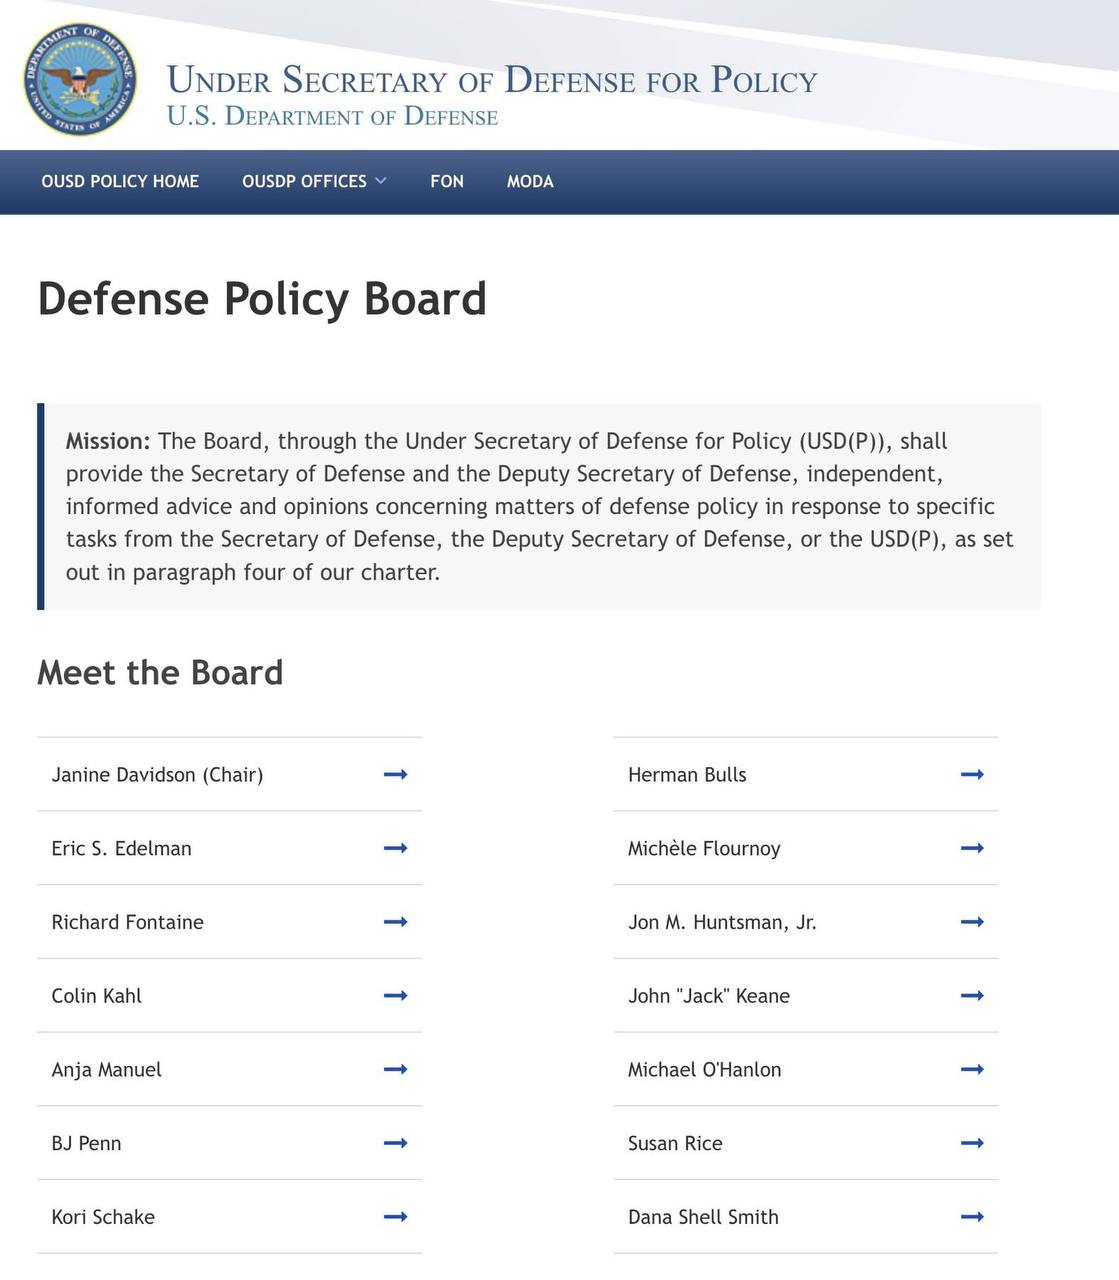Expand the OUSDP Offices dropdown chevron
This screenshot has height=1280, width=1119.
coord(380,181)
